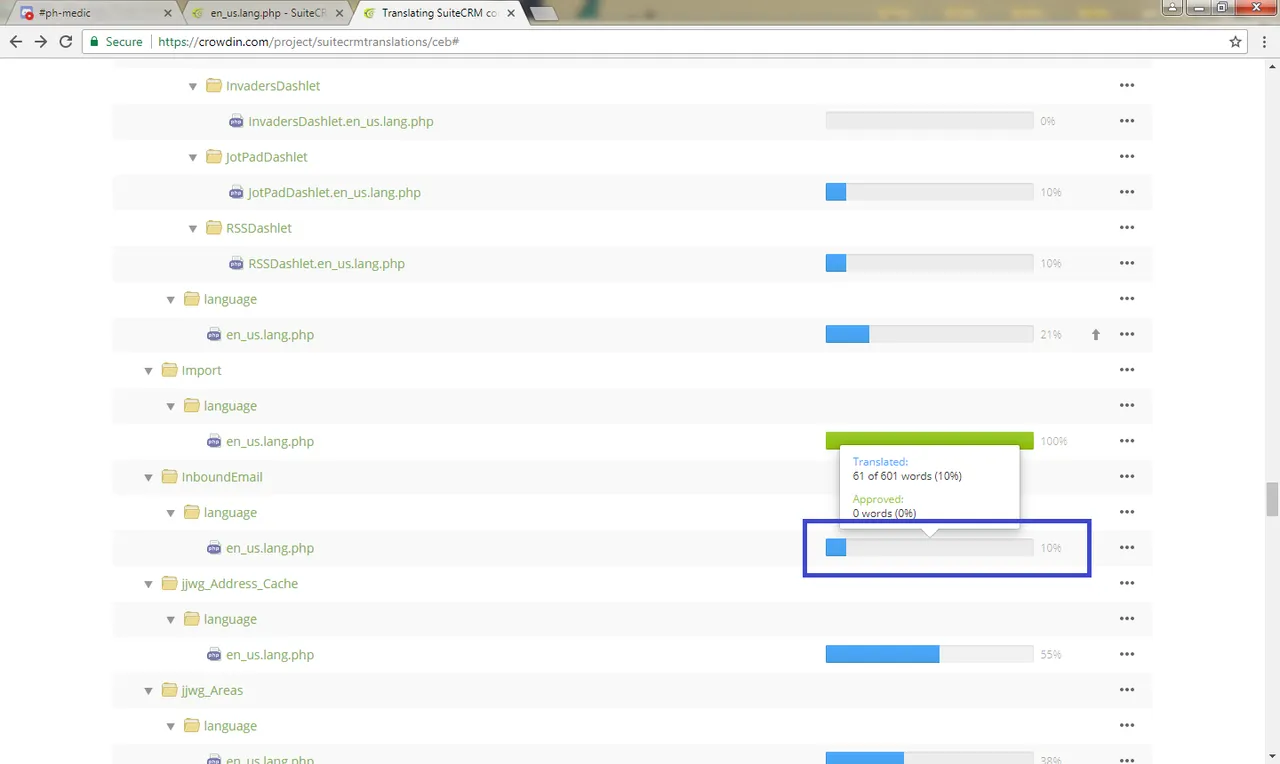Open a new browser tab
1280x764 pixels.
pyautogui.click(x=543, y=14)
